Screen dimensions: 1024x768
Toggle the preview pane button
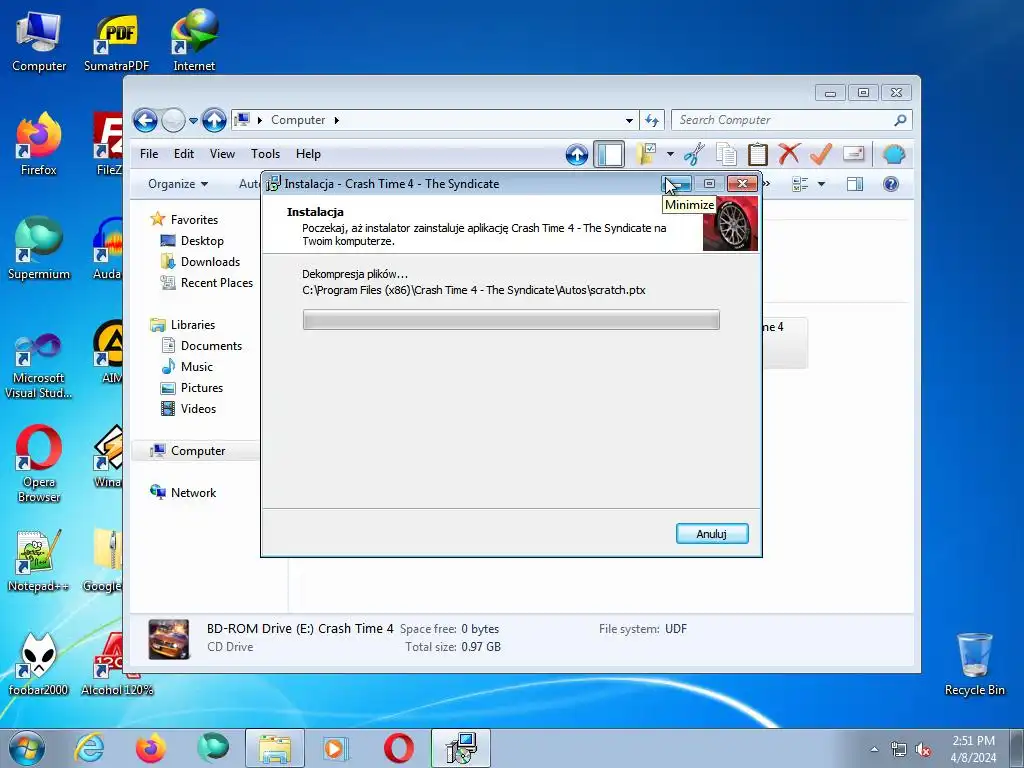click(854, 184)
